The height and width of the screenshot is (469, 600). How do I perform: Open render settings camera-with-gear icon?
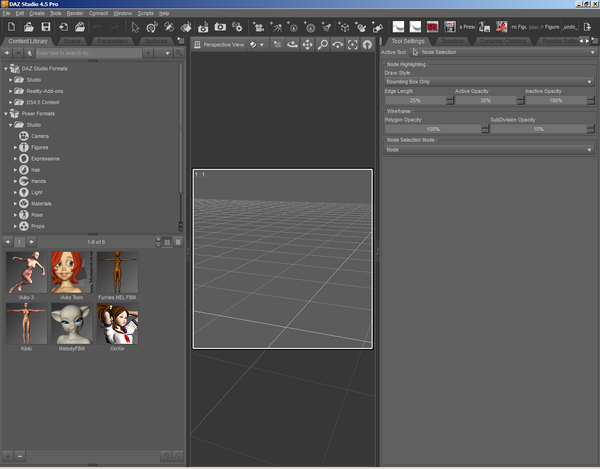237,27
